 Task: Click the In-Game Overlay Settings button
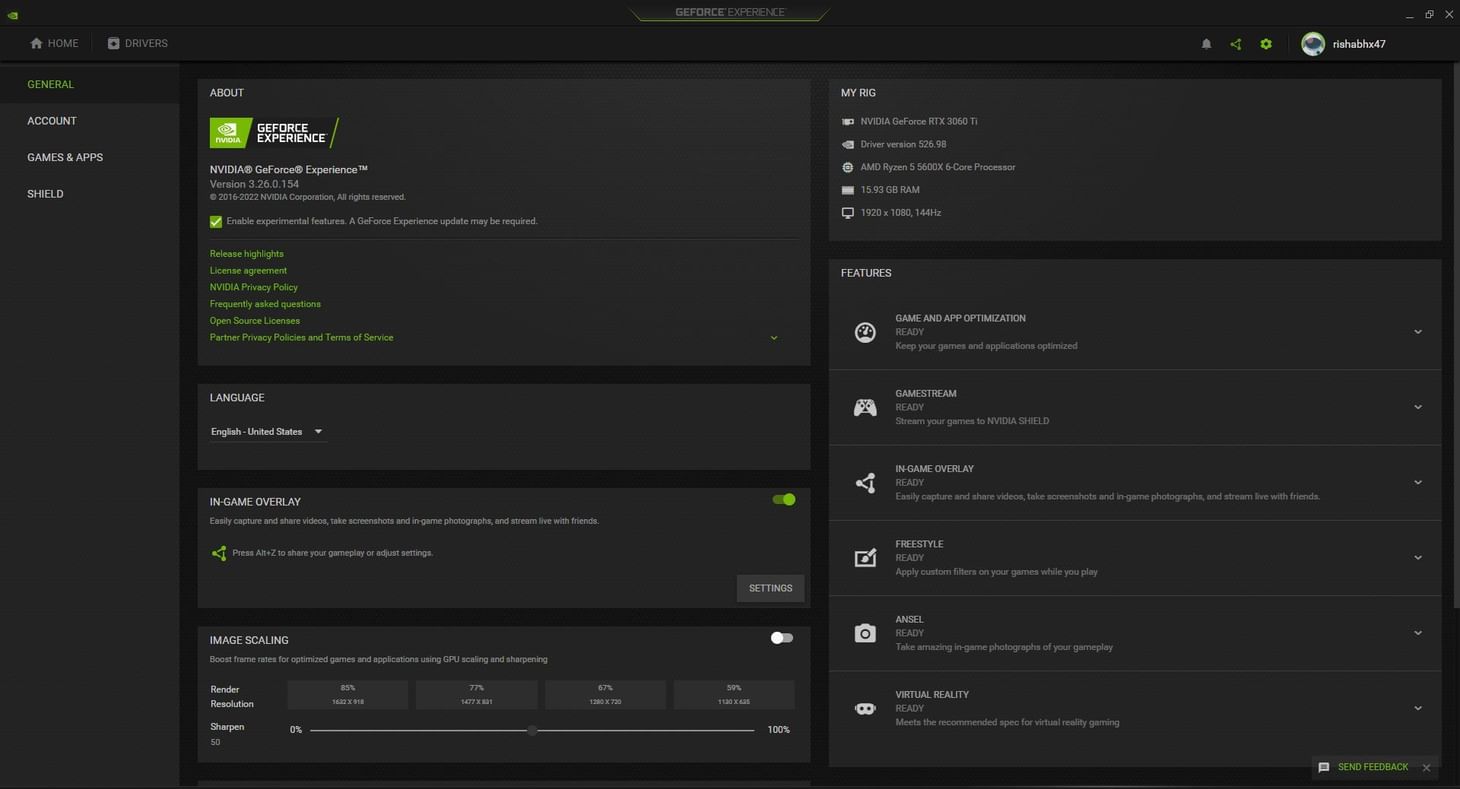pyautogui.click(x=769, y=588)
